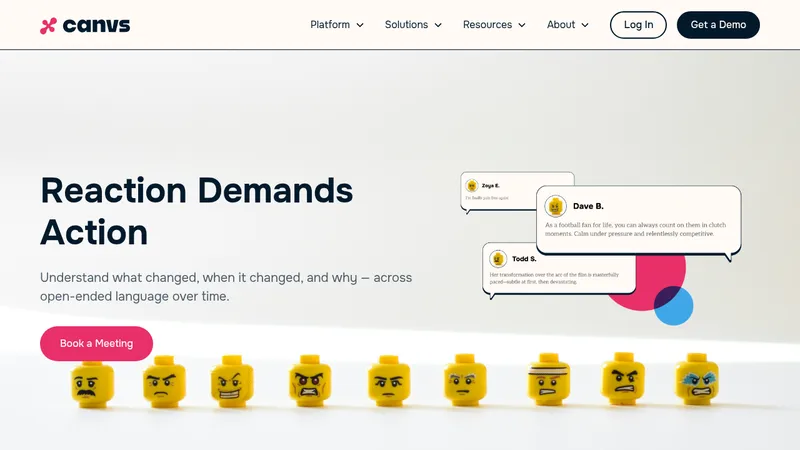Open the canvs wordmark home link
Image resolution: width=800 pixels, height=450 pixels.
click(96, 26)
